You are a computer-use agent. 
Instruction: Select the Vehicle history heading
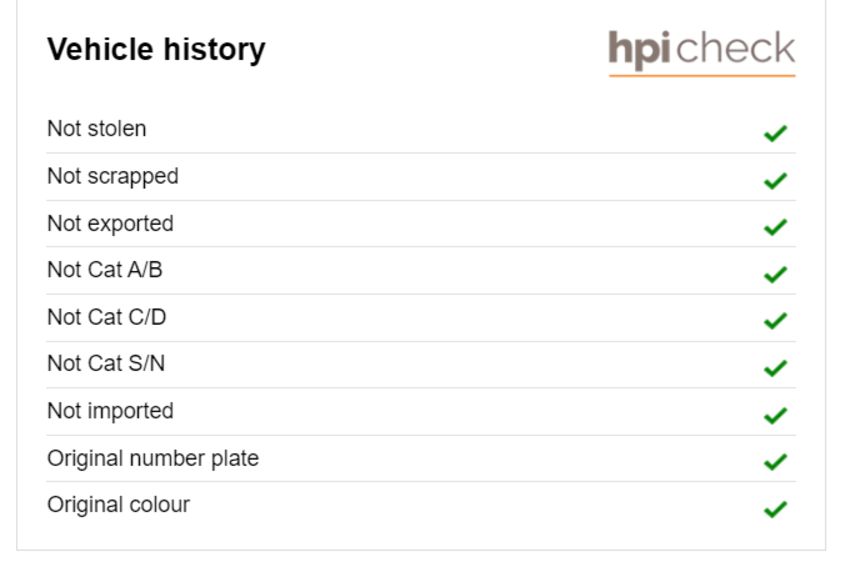click(156, 50)
